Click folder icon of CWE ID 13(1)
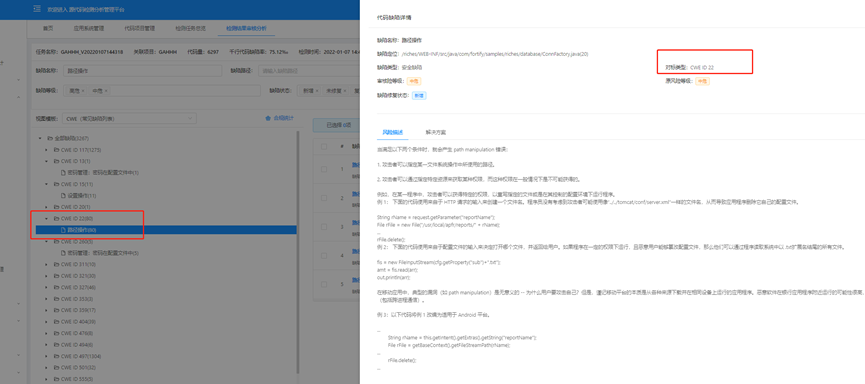This screenshot has height=384, width=865. coord(56,161)
